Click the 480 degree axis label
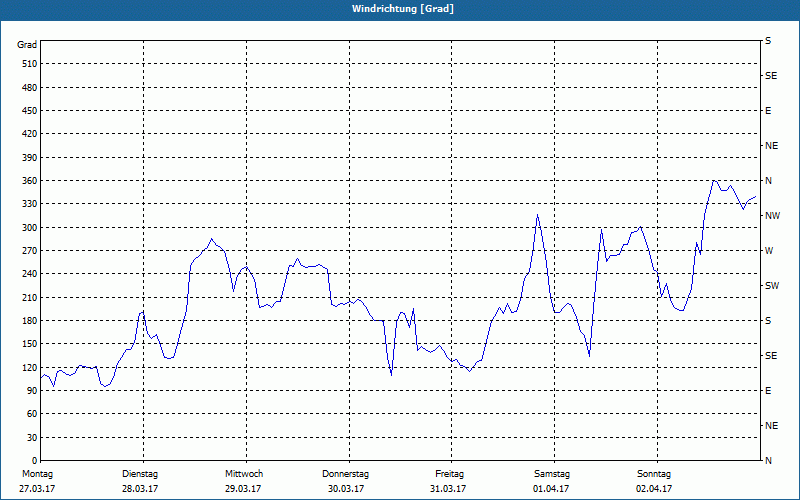Screen dimensions: 800x500 pyautogui.click(x=30, y=88)
